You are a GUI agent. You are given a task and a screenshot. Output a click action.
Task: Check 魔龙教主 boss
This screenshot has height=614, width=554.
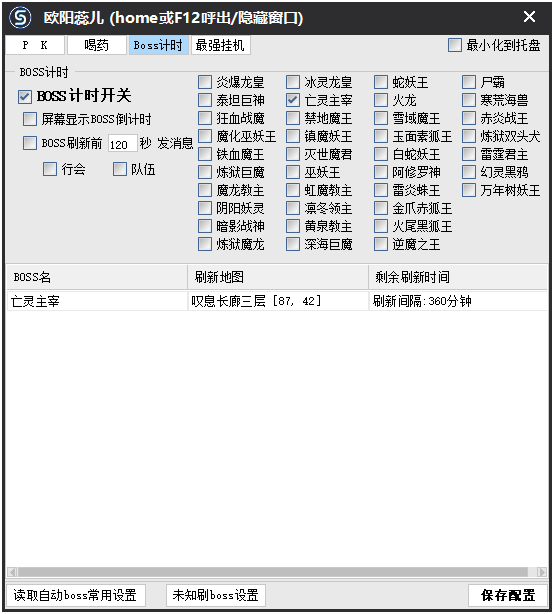pos(205,190)
